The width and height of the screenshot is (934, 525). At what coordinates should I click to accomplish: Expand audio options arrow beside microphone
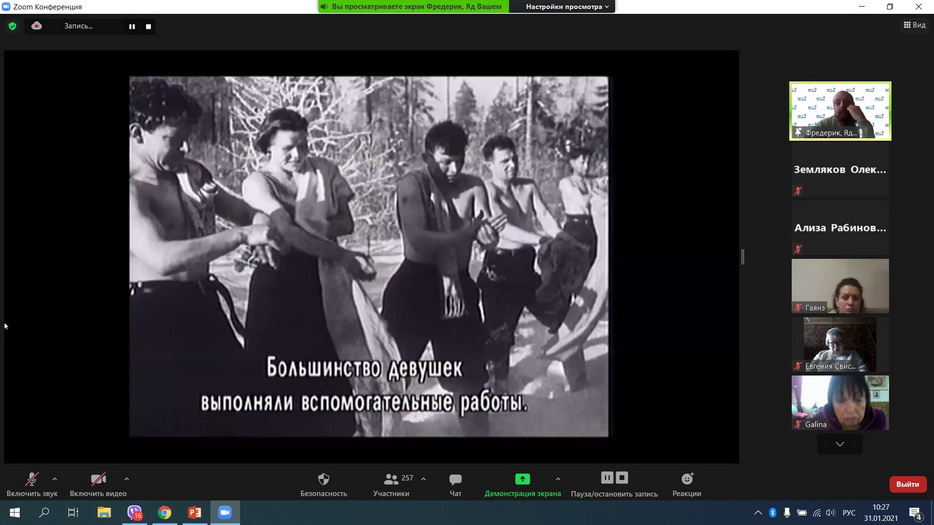tap(54, 479)
